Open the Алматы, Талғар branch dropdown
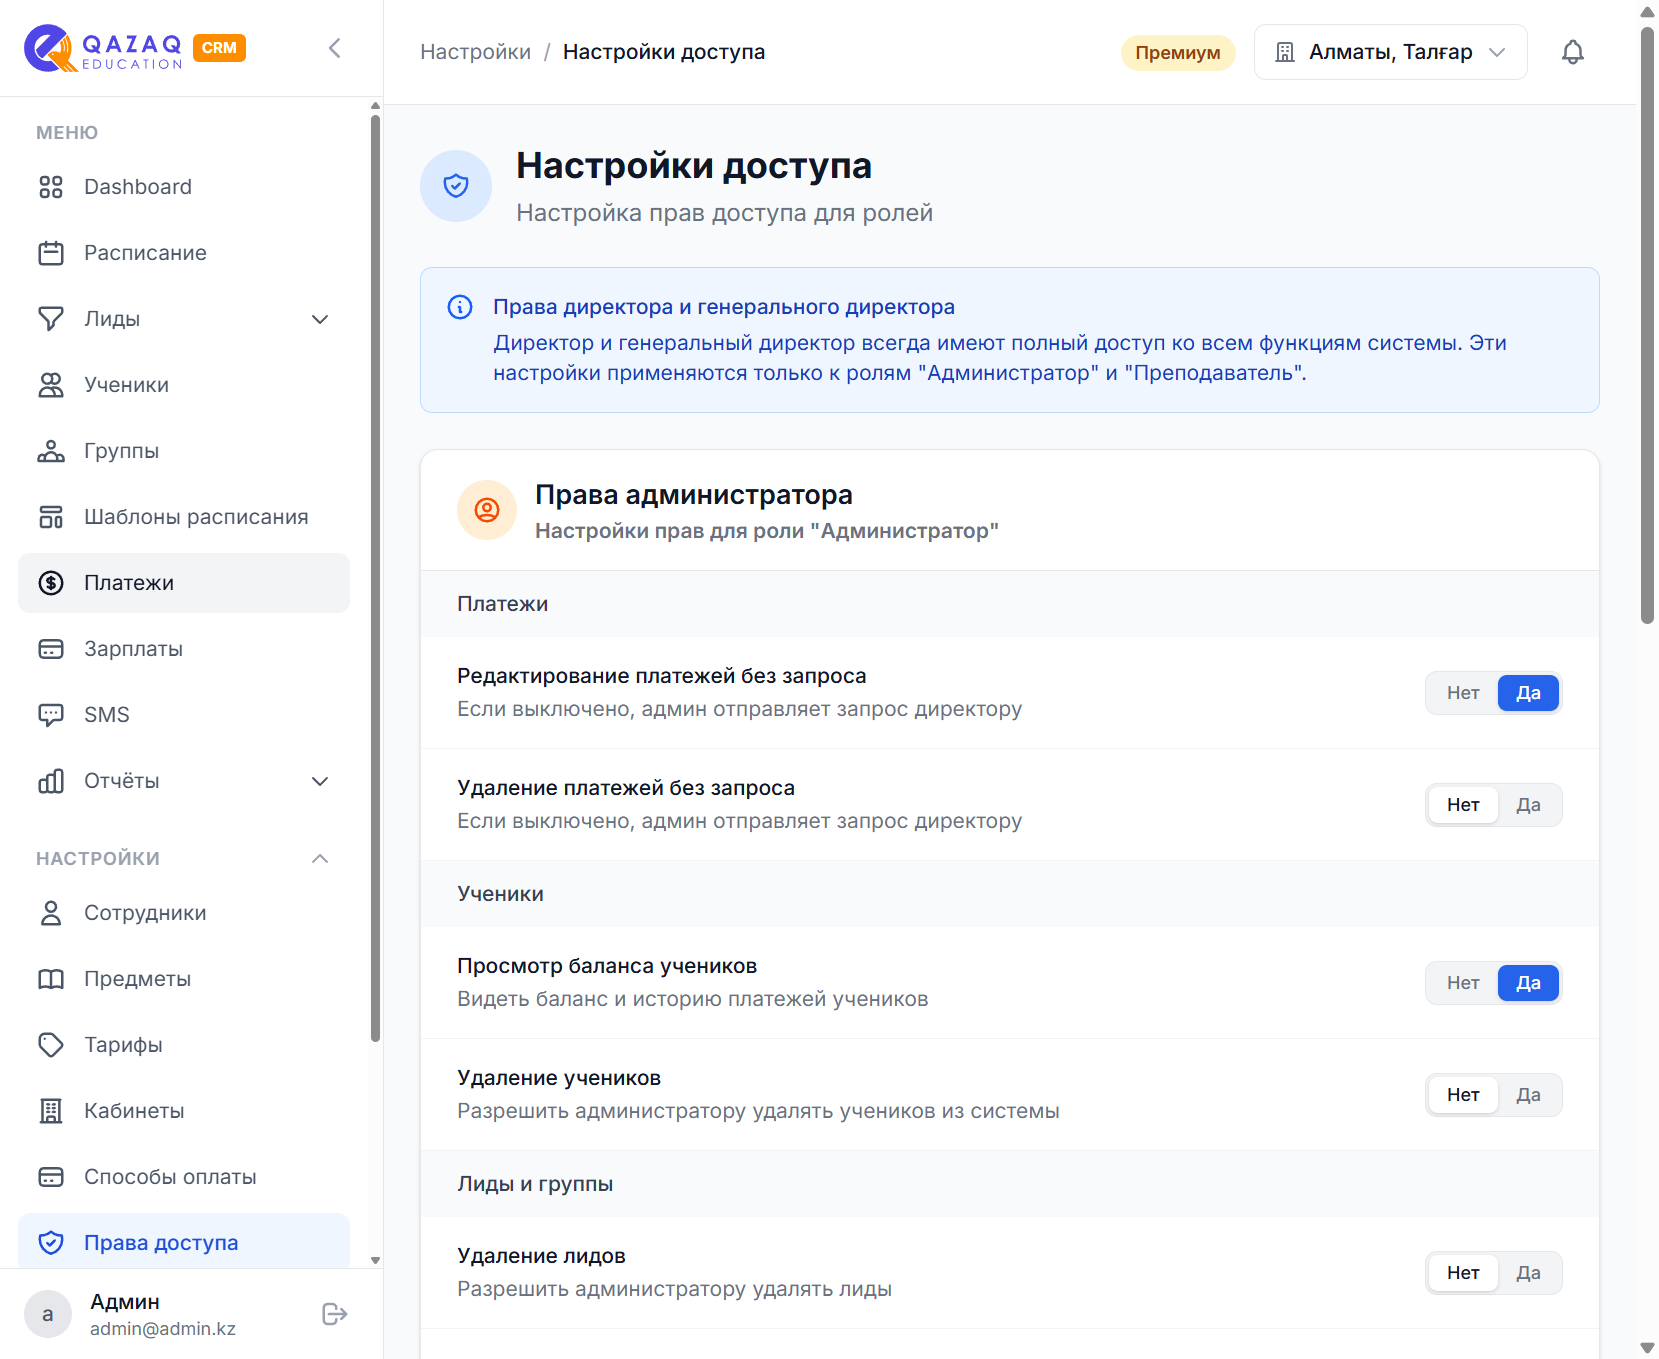Image resolution: width=1659 pixels, height=1359 pixels. [x=1390, y=52]
